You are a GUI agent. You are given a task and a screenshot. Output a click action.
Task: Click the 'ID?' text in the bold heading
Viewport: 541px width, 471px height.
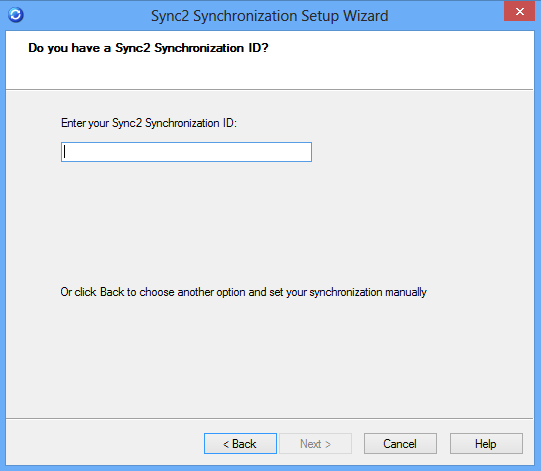coord(258,48)
